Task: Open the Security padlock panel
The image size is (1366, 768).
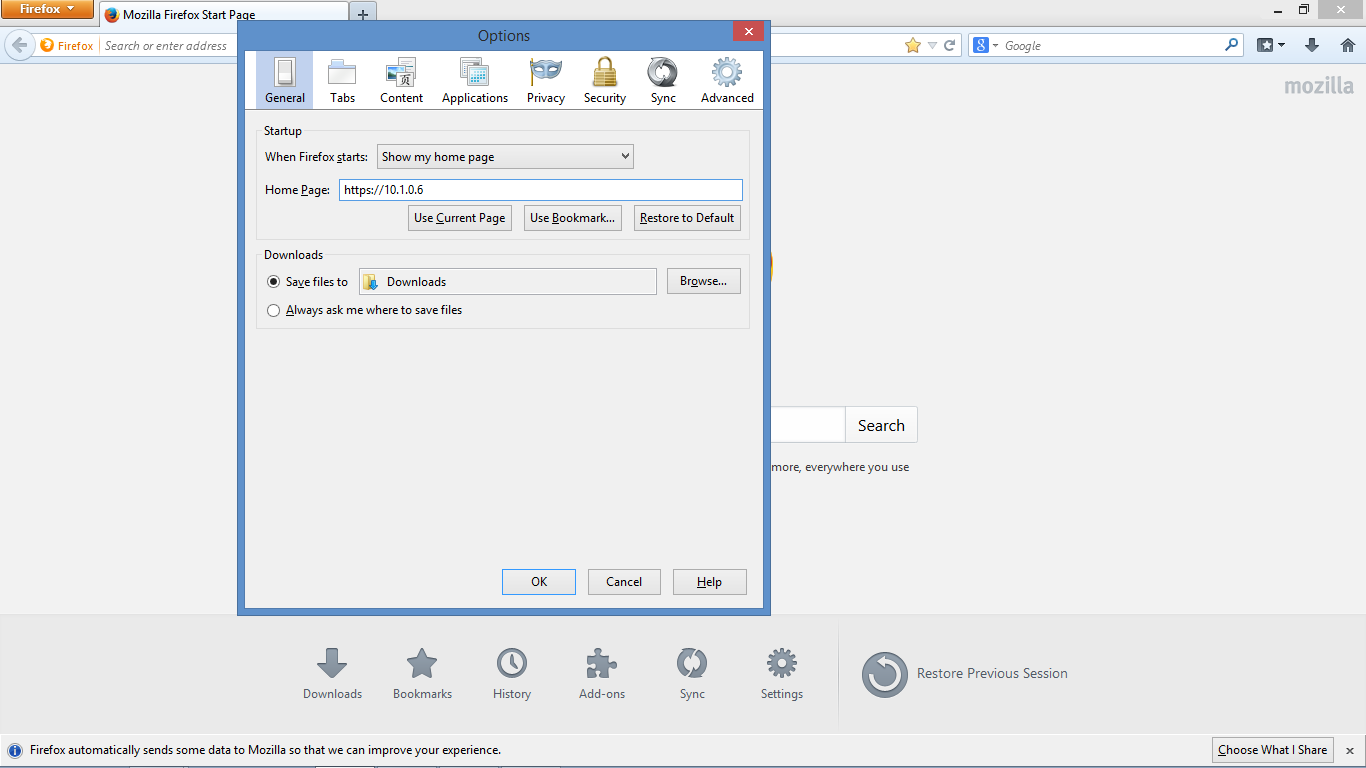Action: tap(605, 80)
